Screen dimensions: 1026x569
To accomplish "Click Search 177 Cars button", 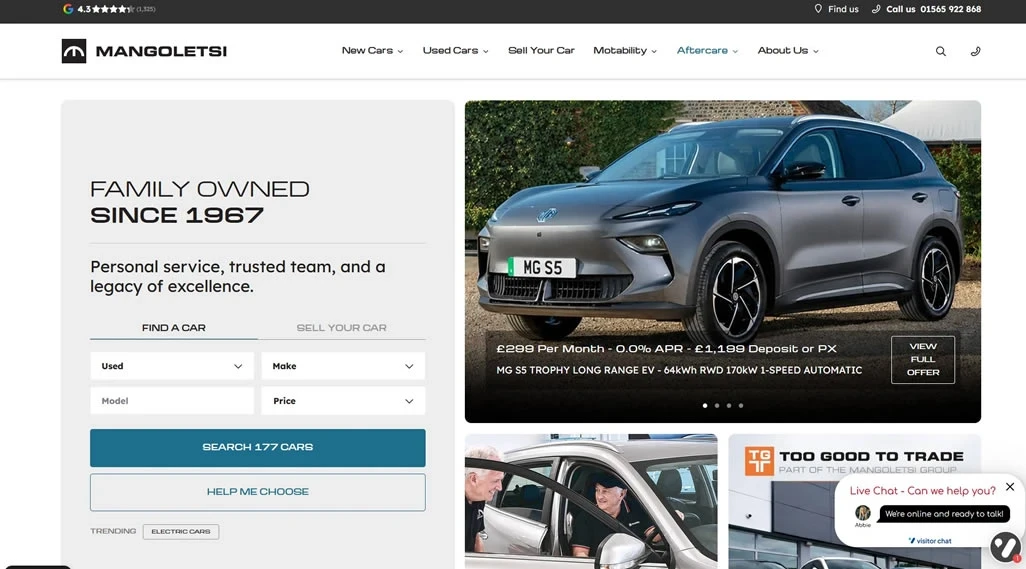I will [x=258, y=447].
